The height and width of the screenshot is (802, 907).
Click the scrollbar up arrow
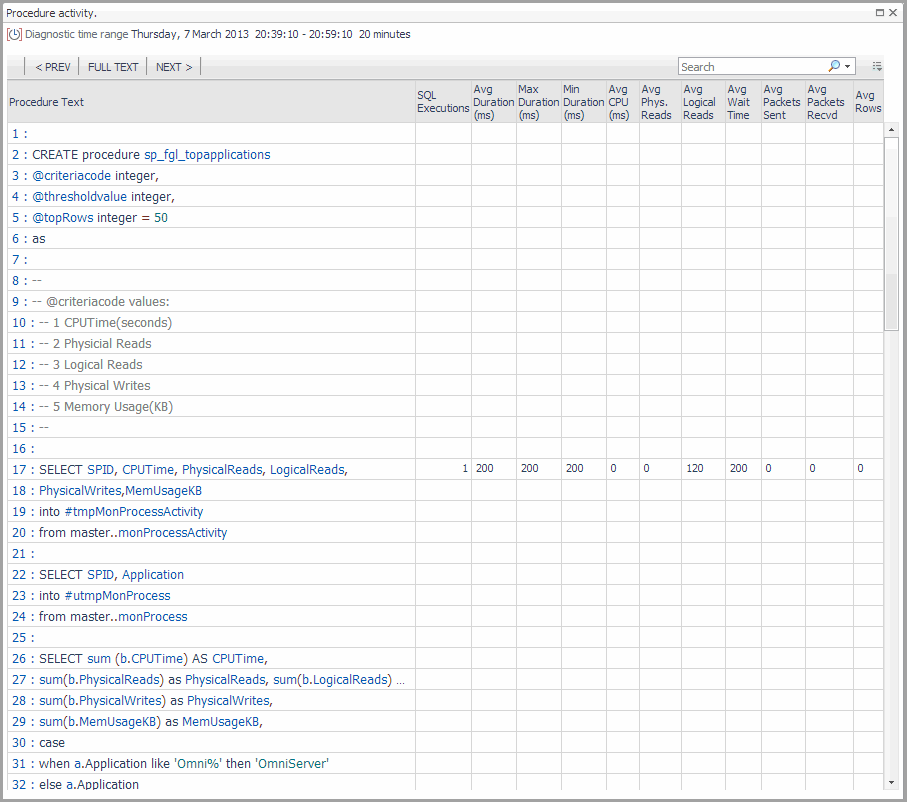pos(892,130)
